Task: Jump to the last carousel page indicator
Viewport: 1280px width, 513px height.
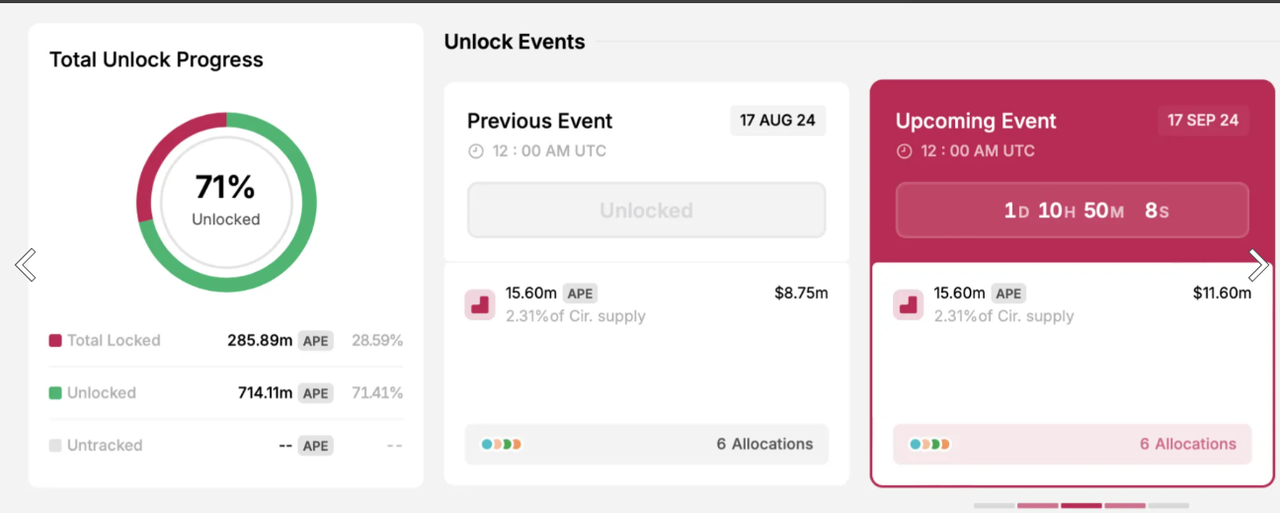Action: click(1169, 506)
